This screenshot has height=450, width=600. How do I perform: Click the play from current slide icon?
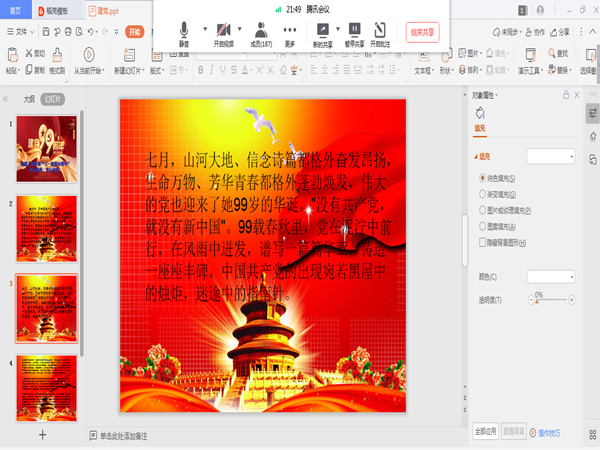(89, 54)
